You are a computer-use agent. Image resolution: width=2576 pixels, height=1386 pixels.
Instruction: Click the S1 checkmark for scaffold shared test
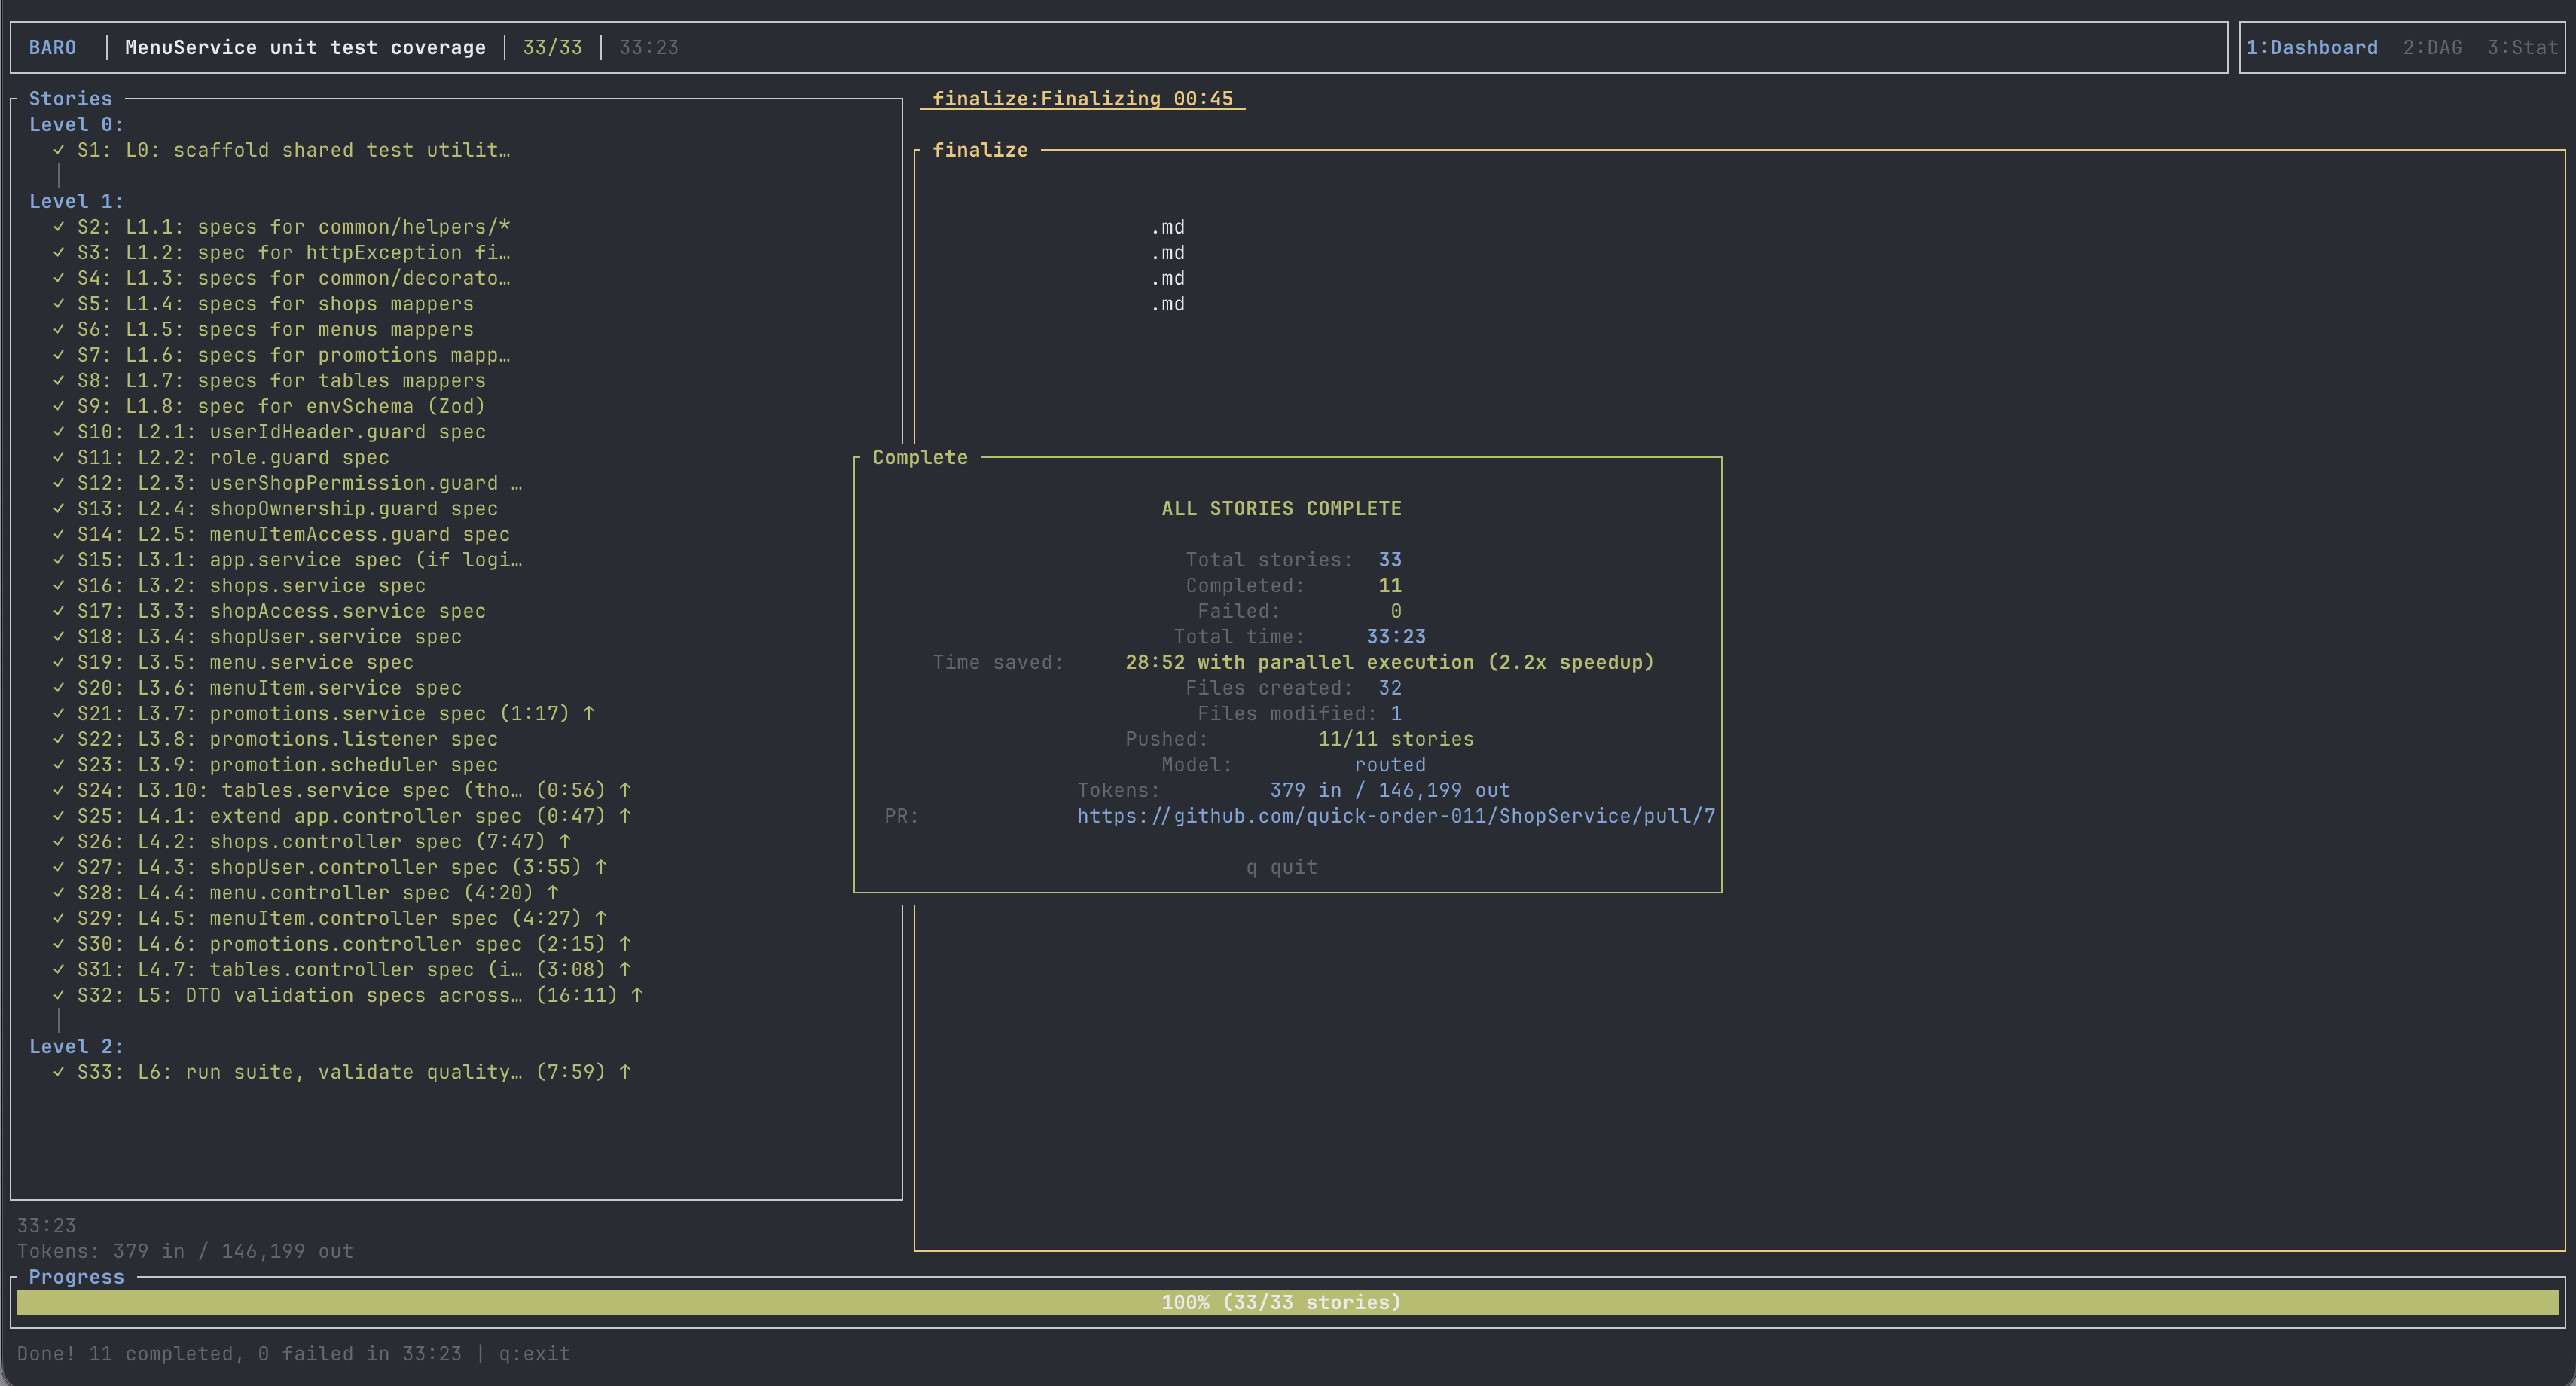pyautogui.click(x=59, y=150)
